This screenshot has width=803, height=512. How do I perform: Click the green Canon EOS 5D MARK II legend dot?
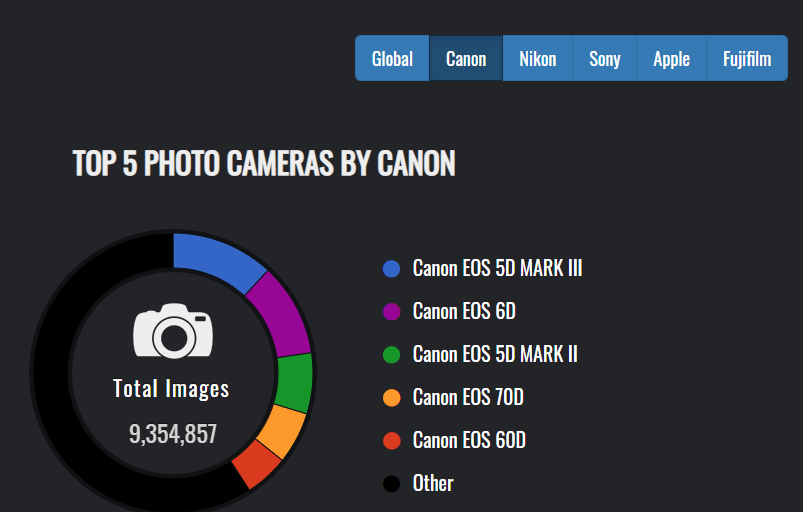click(392, 355)
